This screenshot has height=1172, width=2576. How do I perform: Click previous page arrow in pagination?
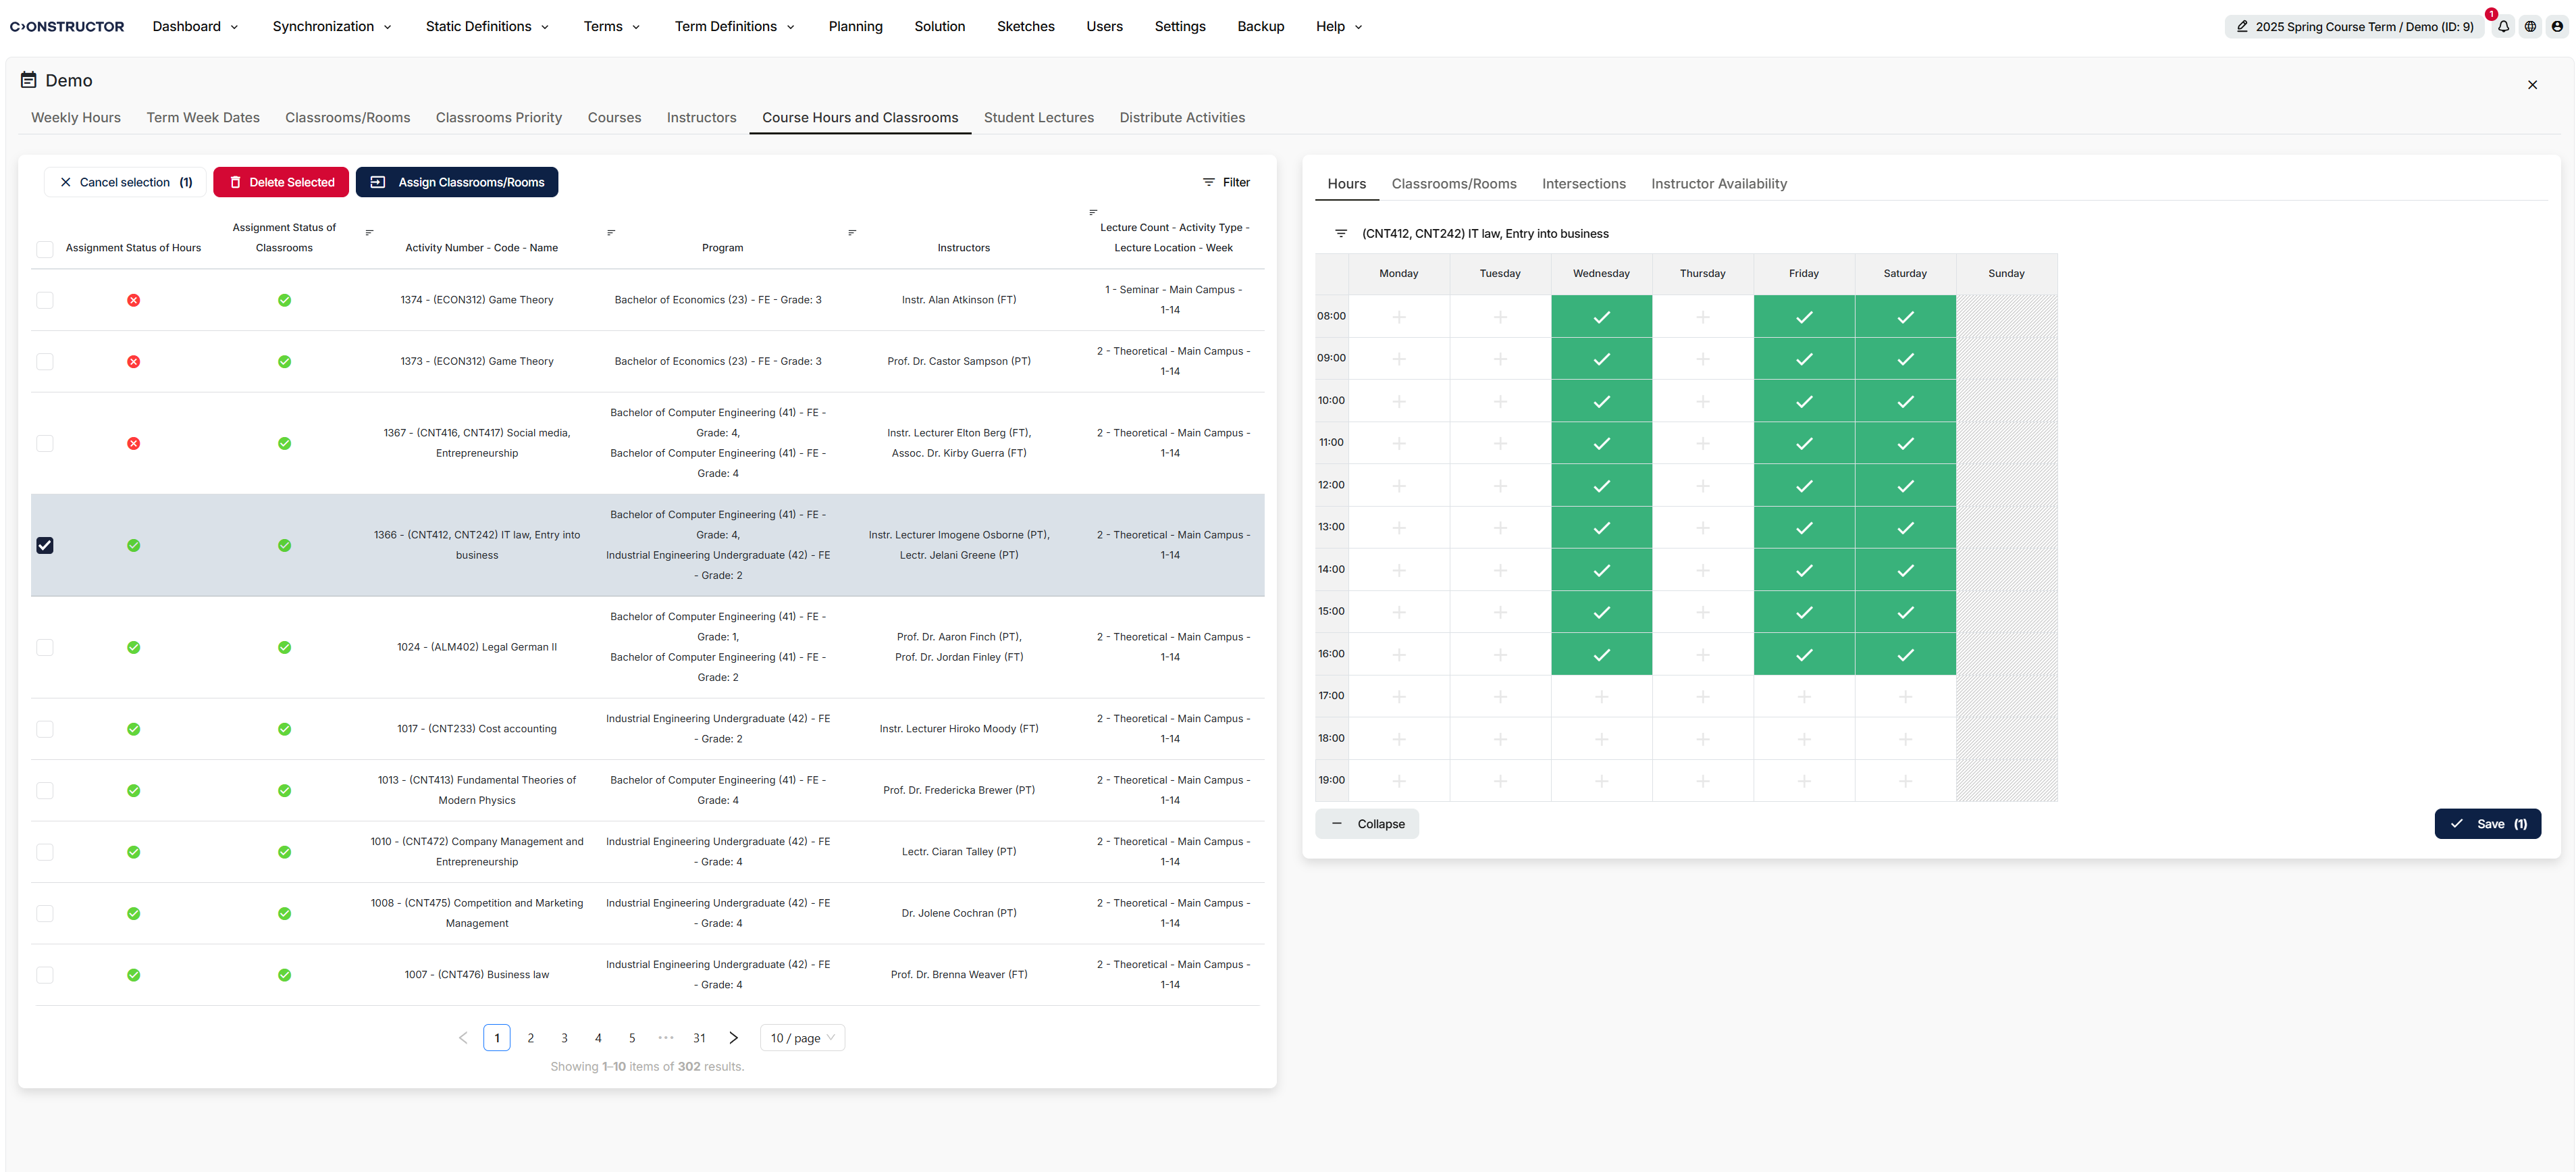[463, 1038]
